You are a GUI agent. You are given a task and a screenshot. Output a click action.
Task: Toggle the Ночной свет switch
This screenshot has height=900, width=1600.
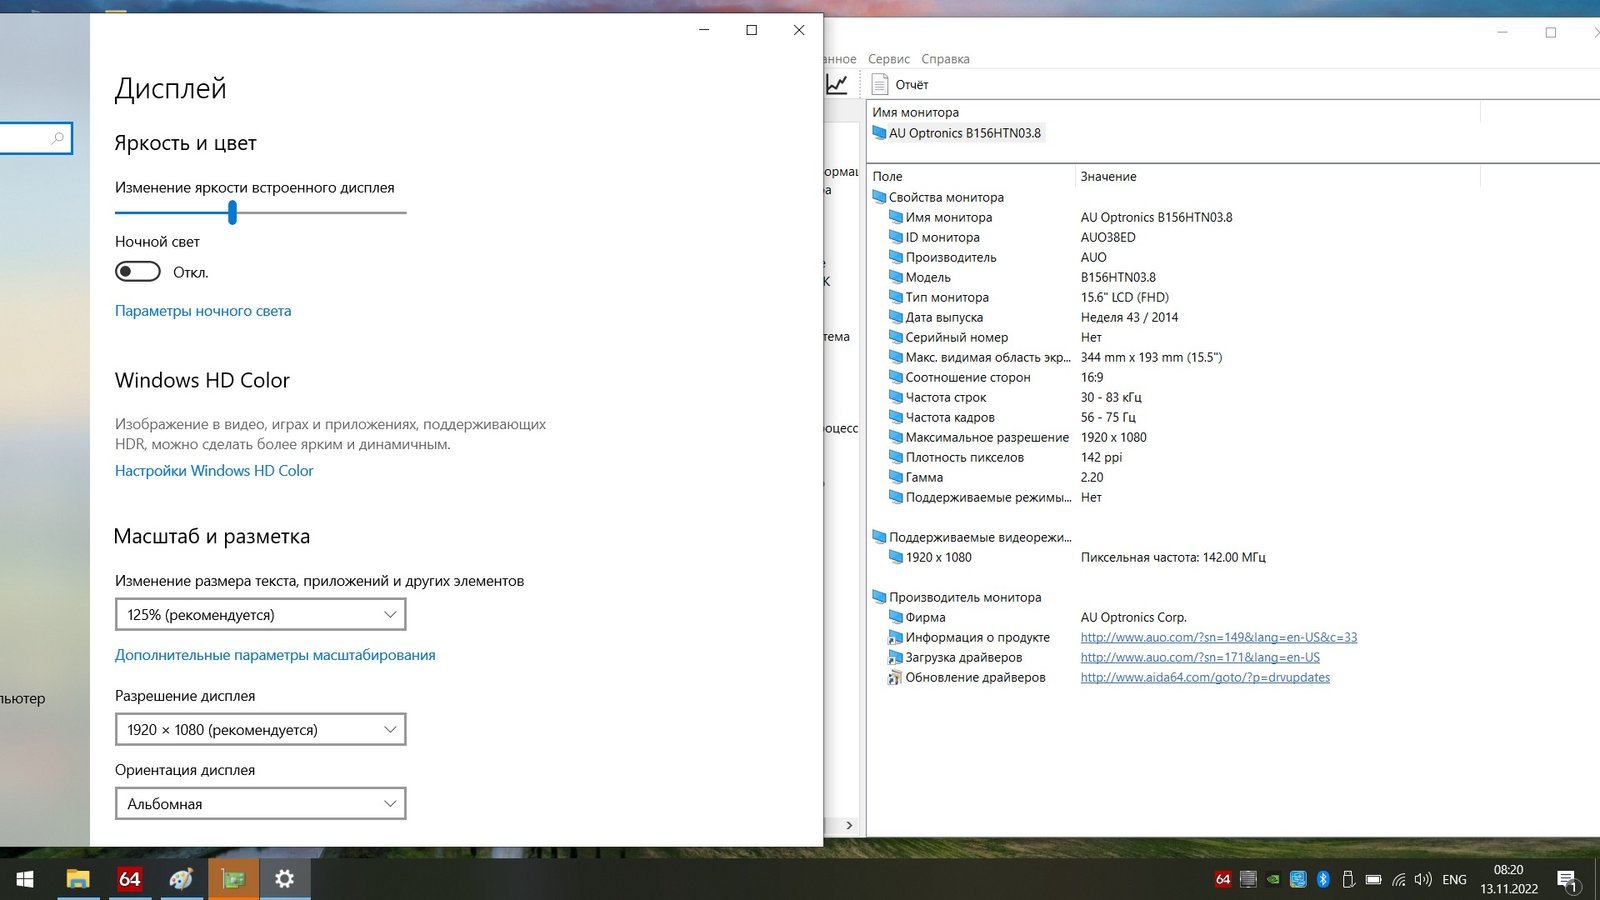(138, 272)
